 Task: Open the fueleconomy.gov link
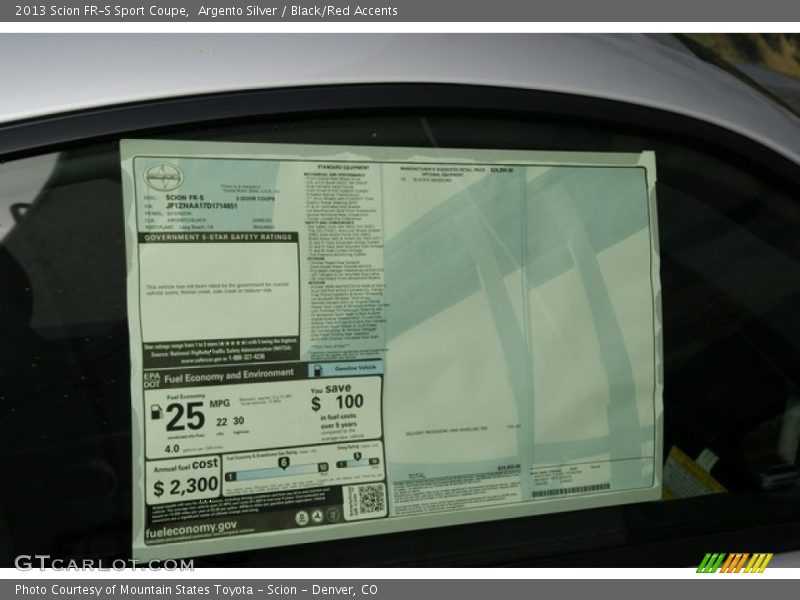[190, 527]
